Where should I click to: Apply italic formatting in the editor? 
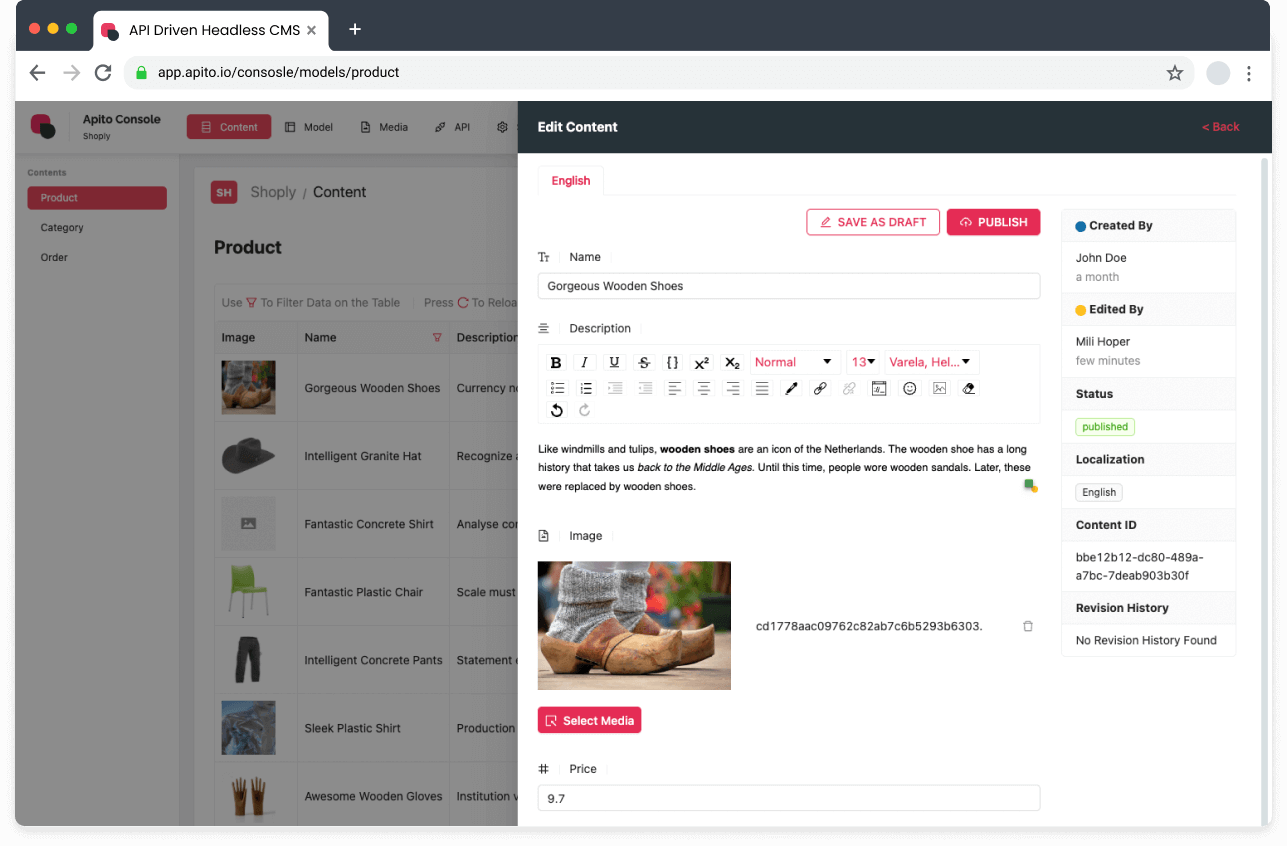(585, 362)
